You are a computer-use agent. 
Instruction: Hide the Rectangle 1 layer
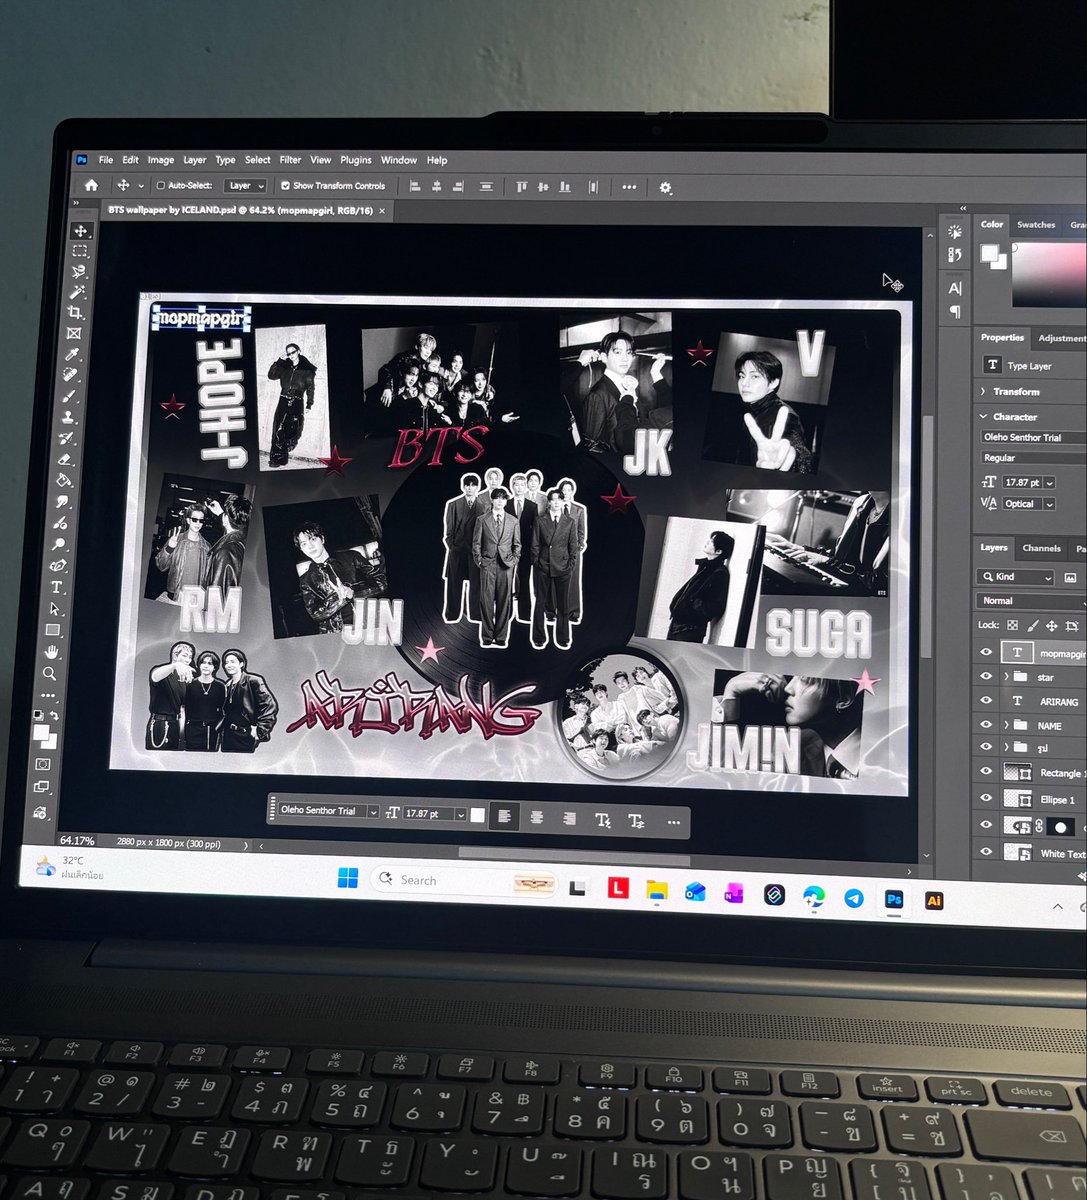(x=986, y=772)
